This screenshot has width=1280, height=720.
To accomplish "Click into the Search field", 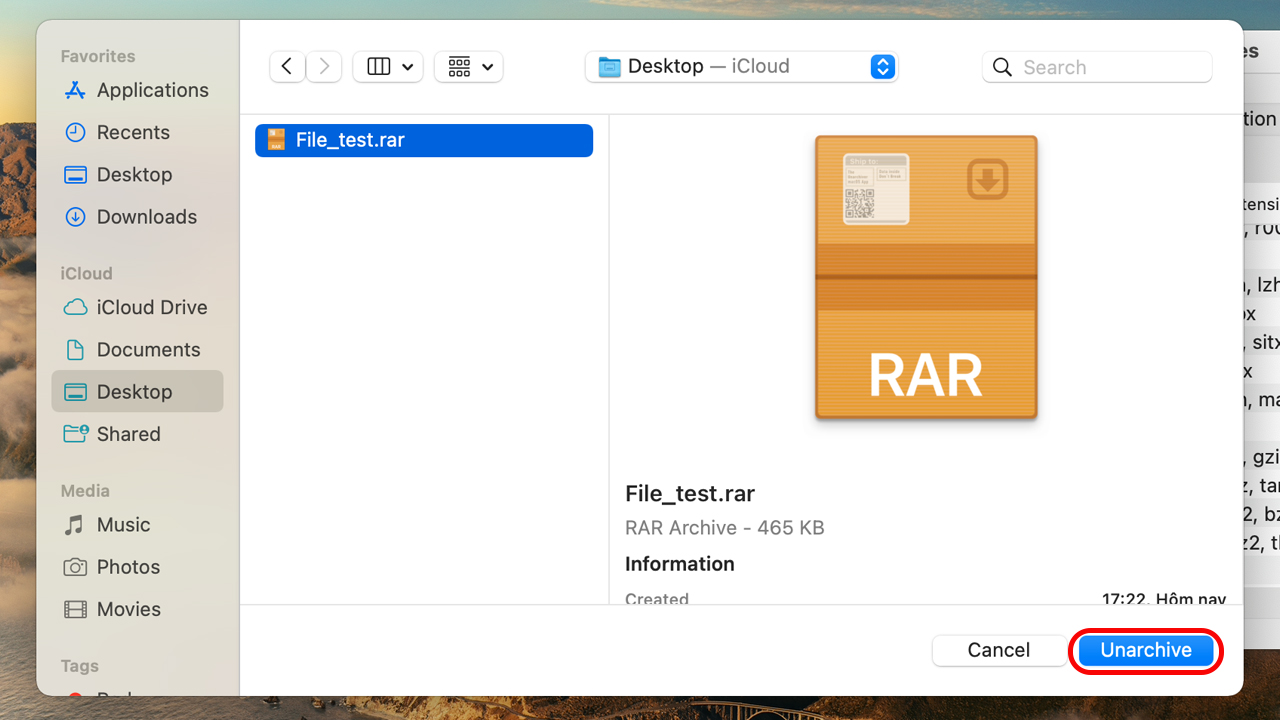I will coord(1097,67).
